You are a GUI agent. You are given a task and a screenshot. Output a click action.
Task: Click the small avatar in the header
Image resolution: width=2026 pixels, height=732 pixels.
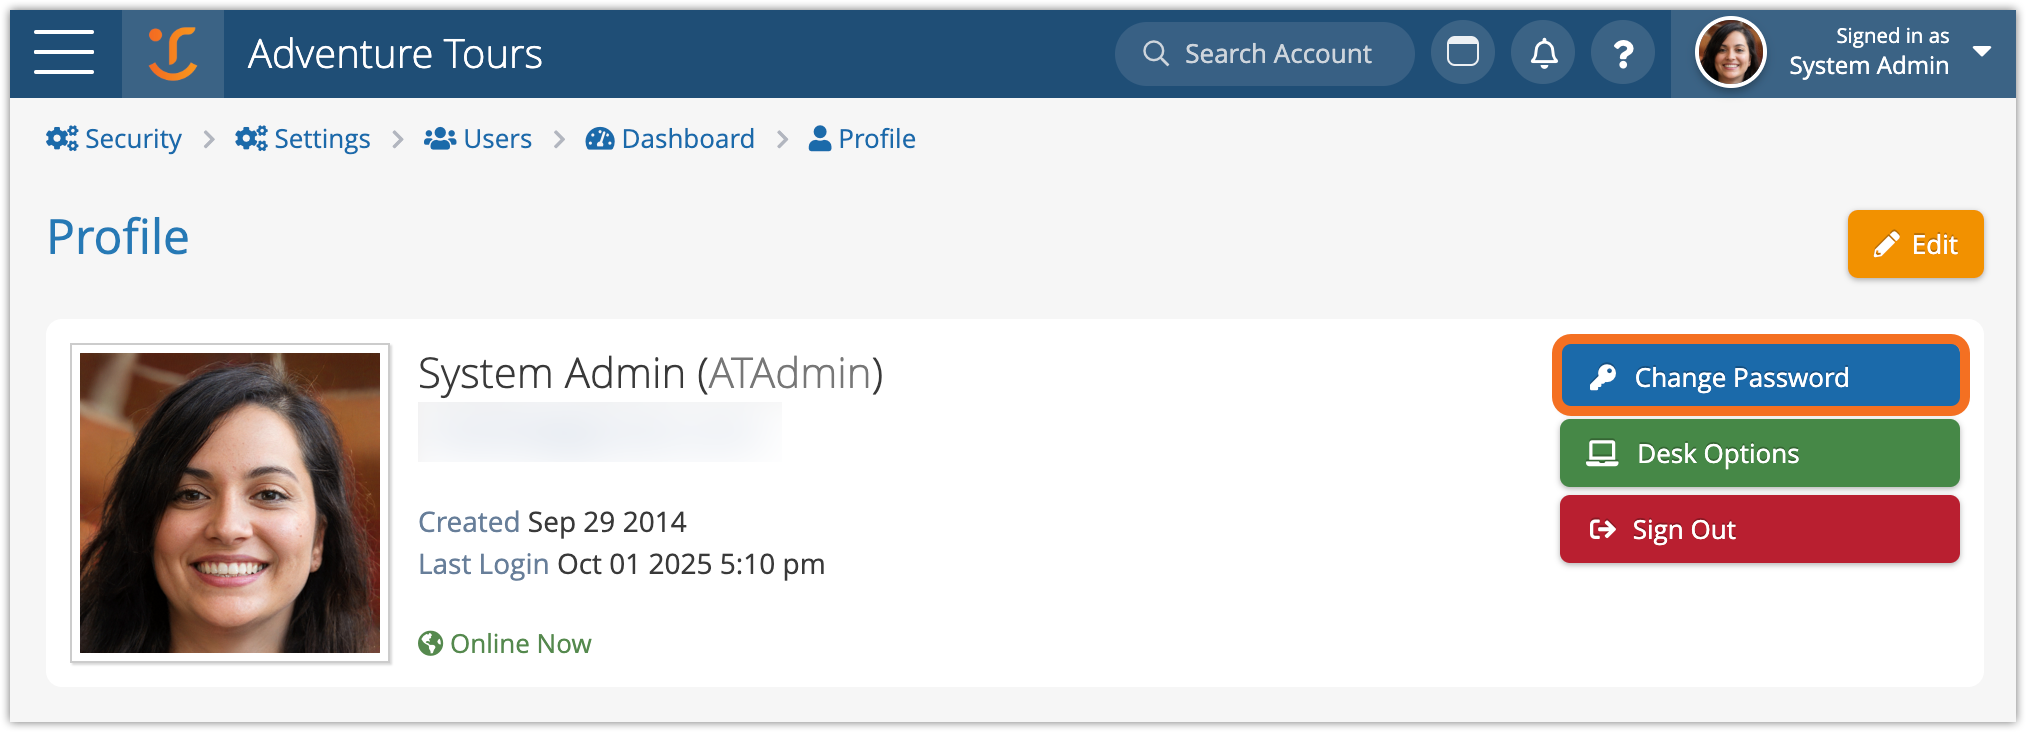point(1730,53)
